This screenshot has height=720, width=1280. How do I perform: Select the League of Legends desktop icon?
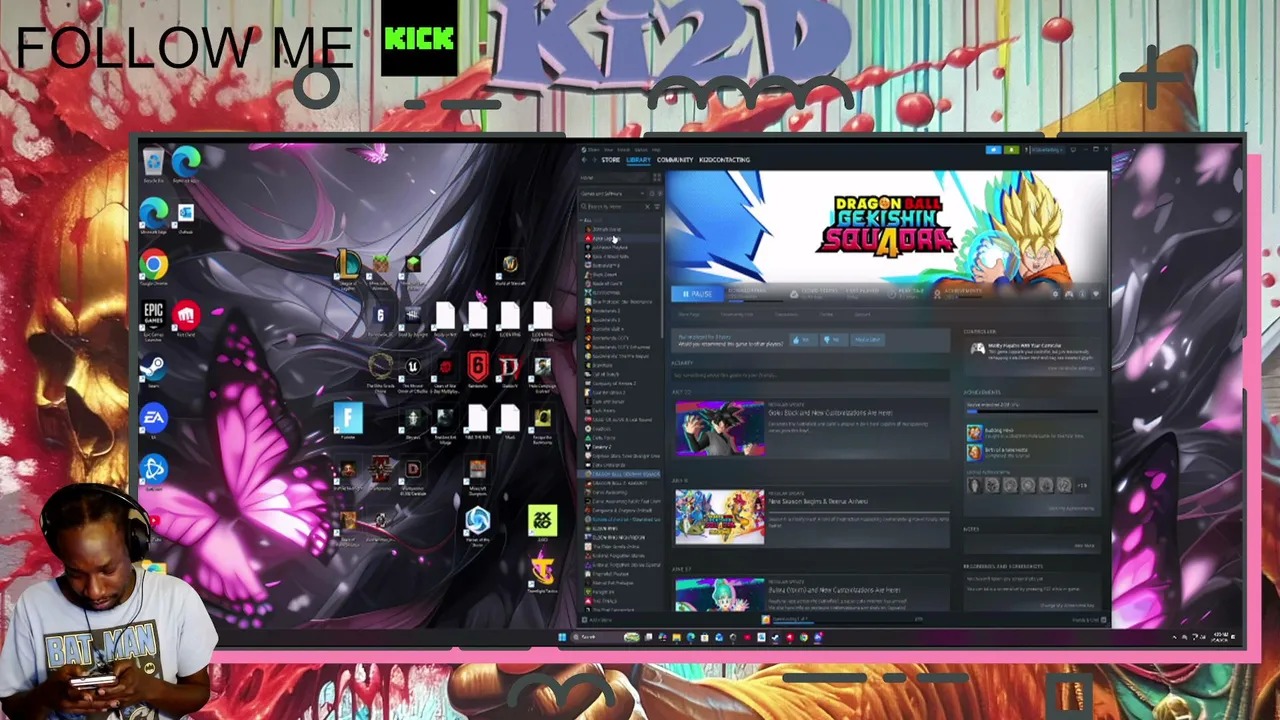click(347, 268)
